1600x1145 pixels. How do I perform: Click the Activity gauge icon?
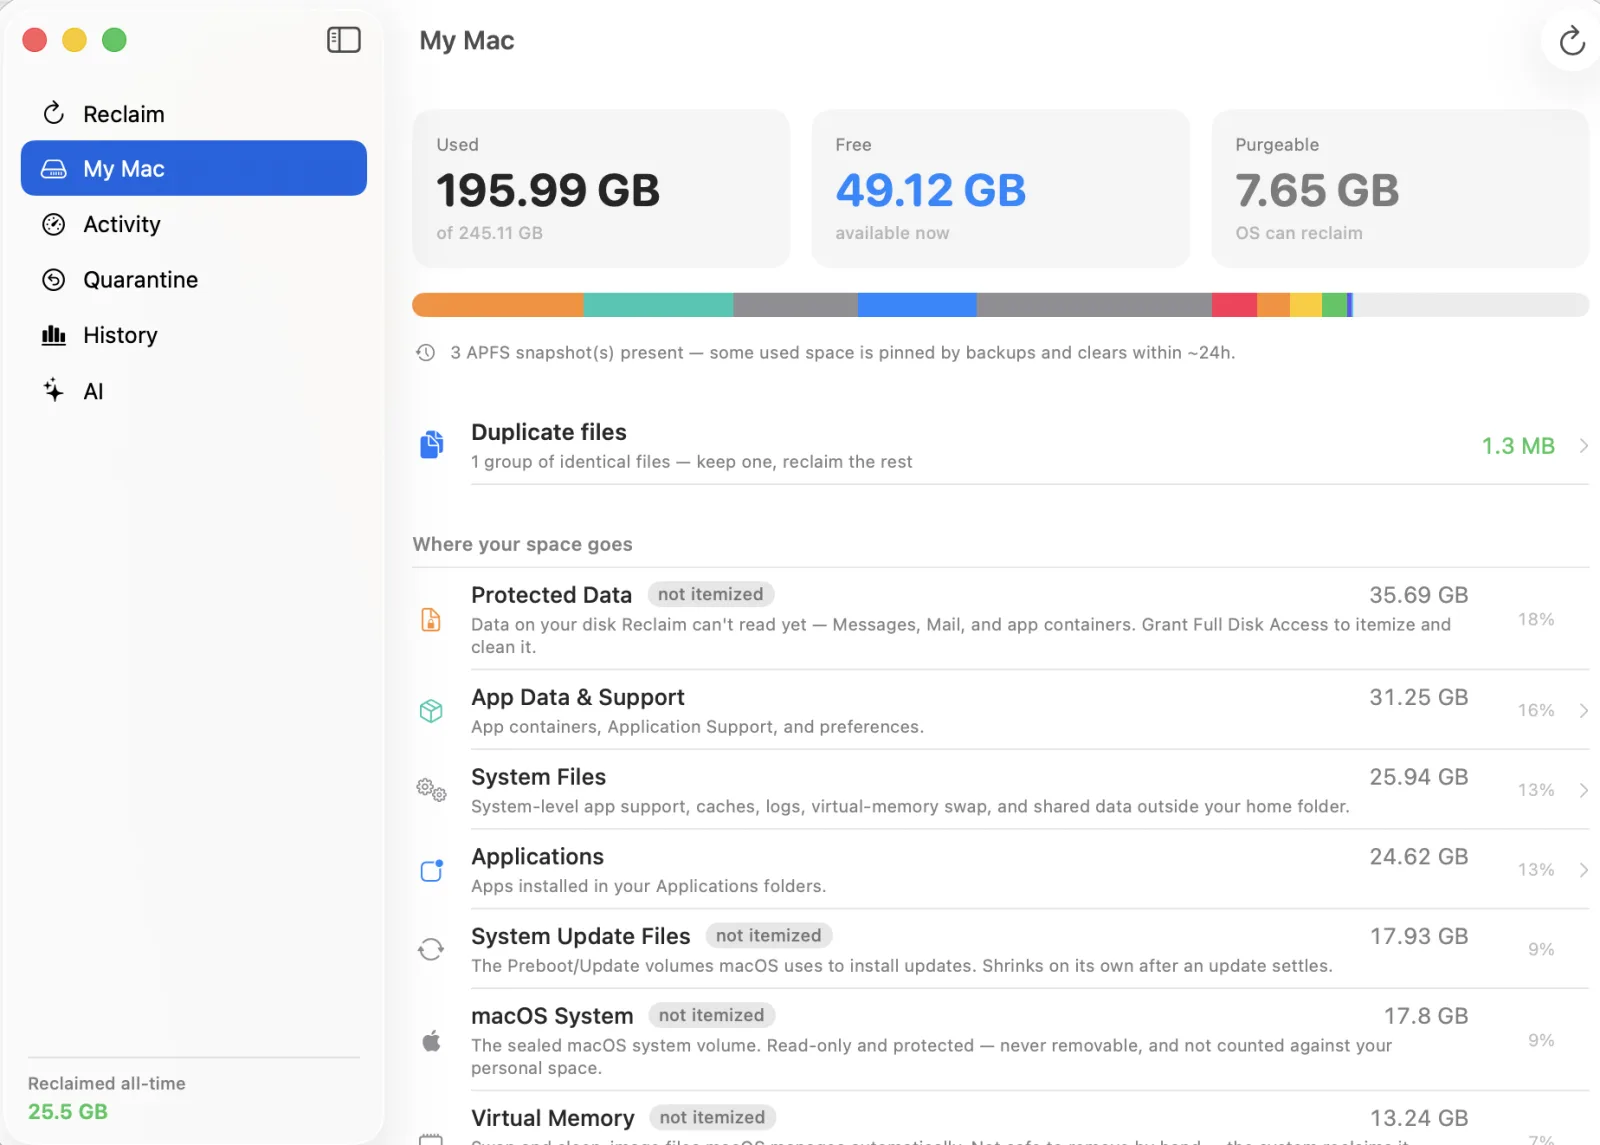(x=54, y=224)
